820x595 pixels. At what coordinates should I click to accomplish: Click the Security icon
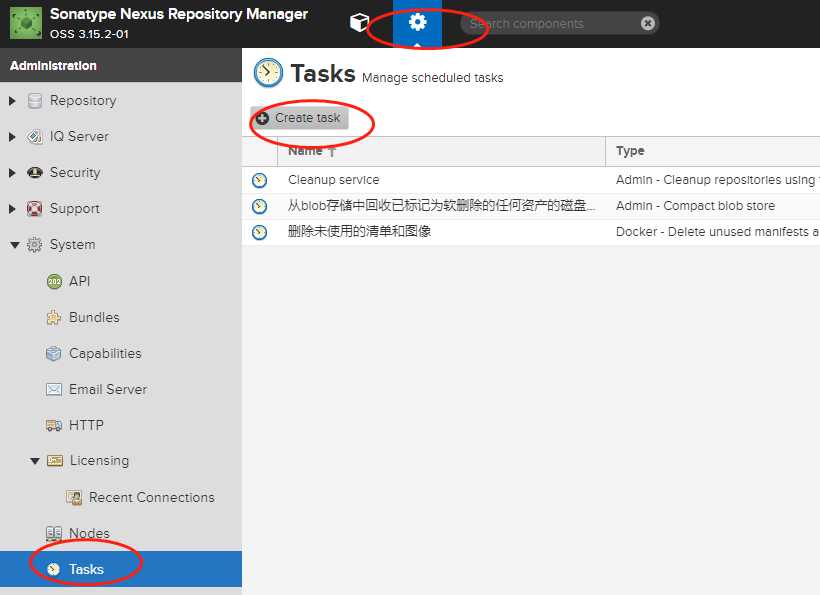click(x=35, y=173)
